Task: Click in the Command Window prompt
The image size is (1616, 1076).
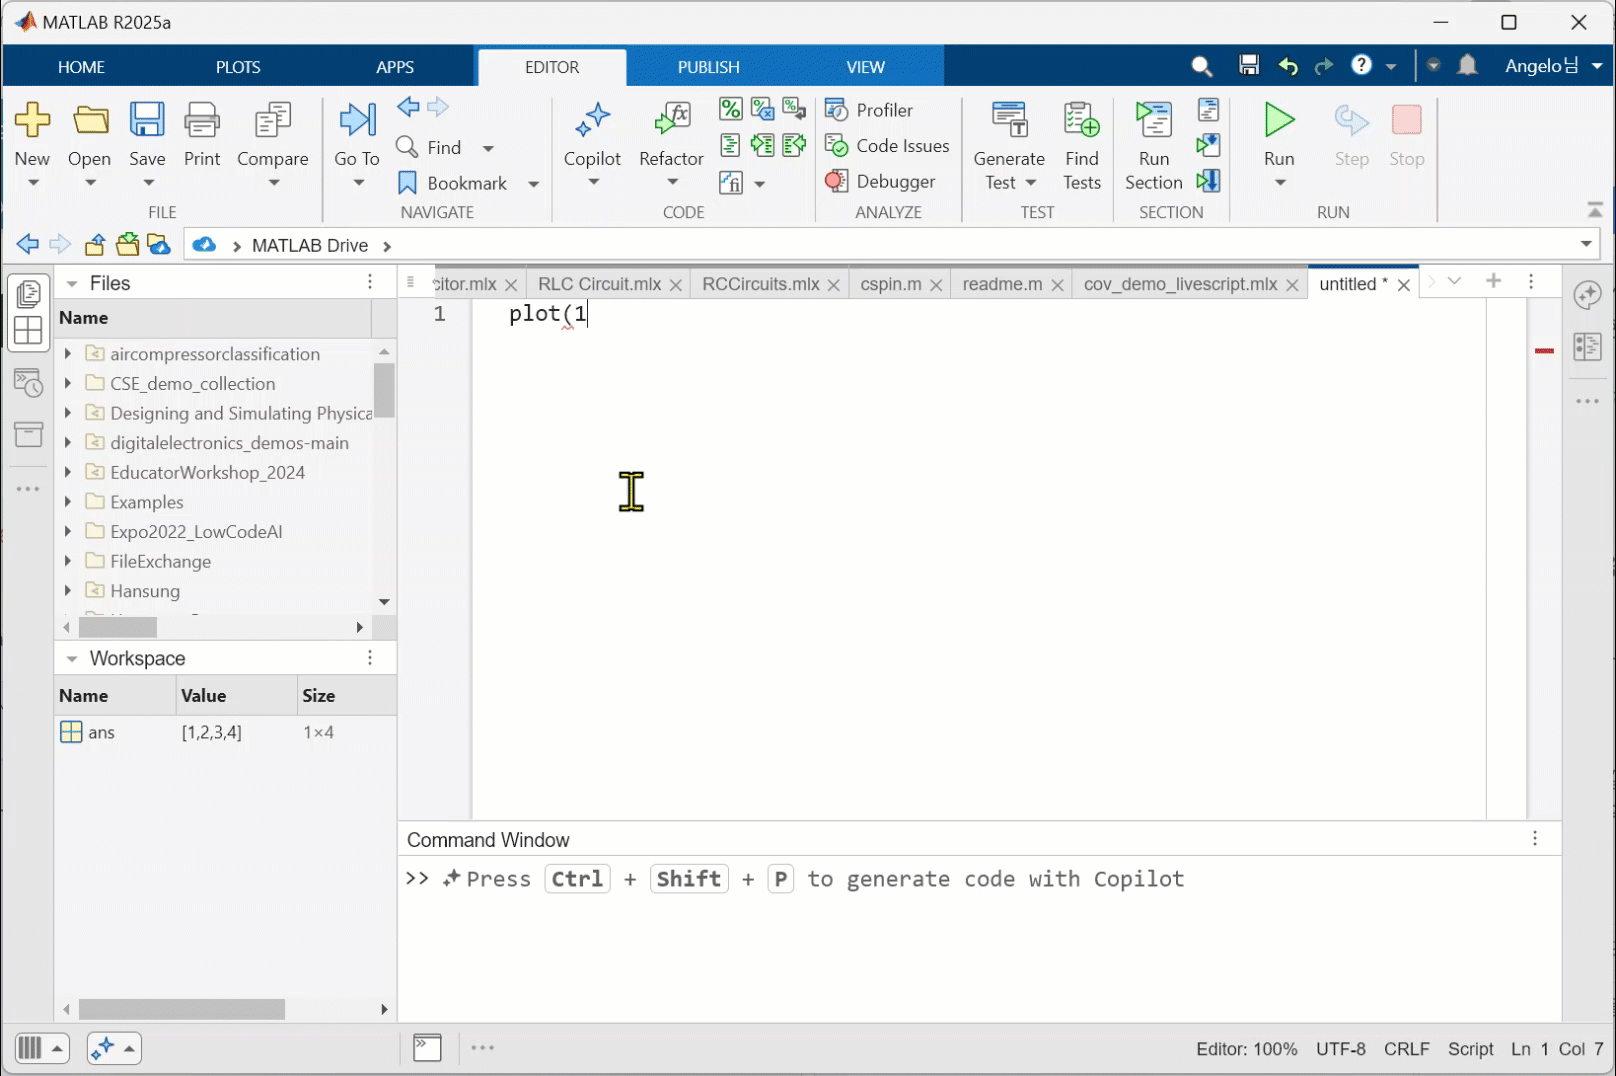Action: [x=978, y=879]
